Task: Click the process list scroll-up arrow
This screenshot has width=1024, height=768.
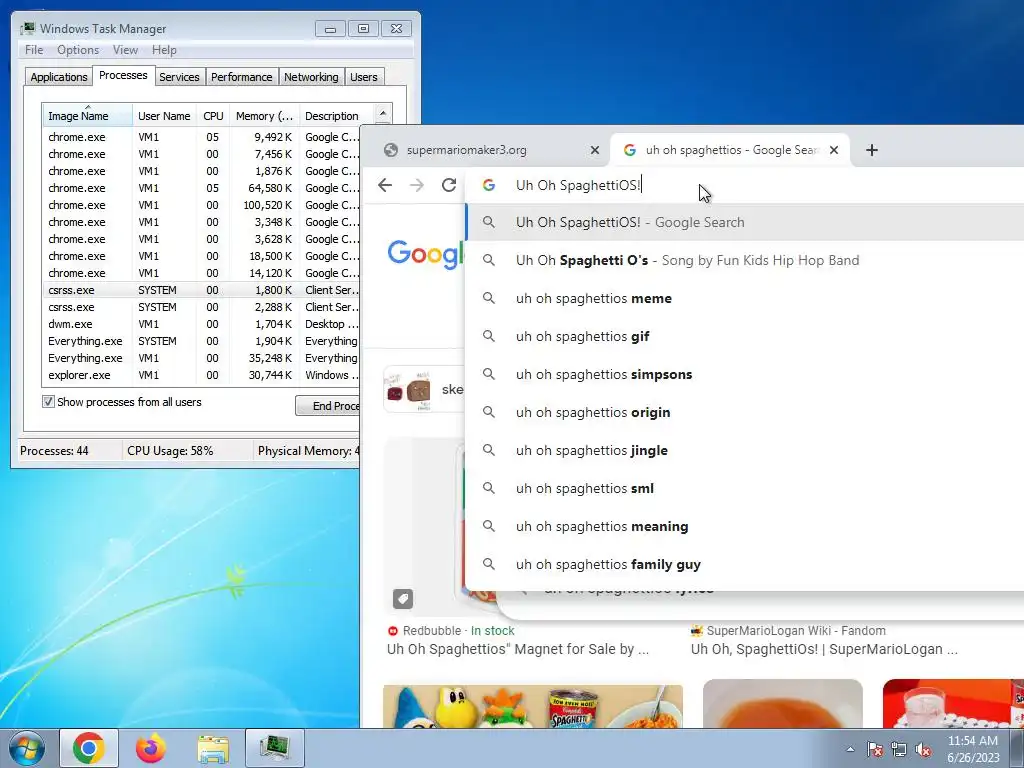Action: pyautogui.click(x=383, y=112)
